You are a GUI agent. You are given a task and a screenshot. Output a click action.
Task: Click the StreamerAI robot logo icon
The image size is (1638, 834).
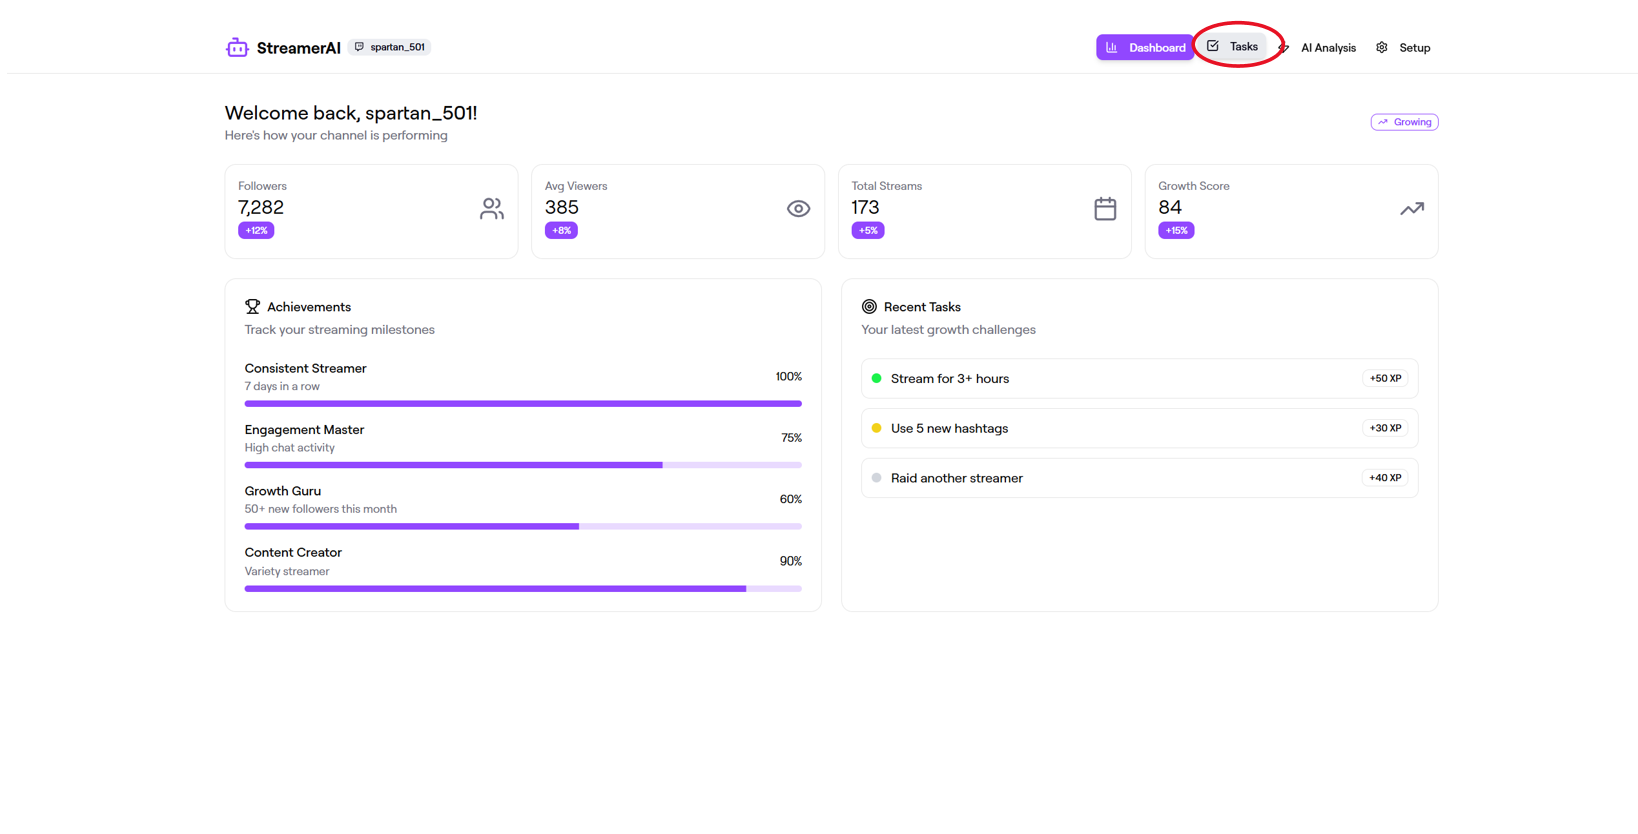(x=237, y=47)
